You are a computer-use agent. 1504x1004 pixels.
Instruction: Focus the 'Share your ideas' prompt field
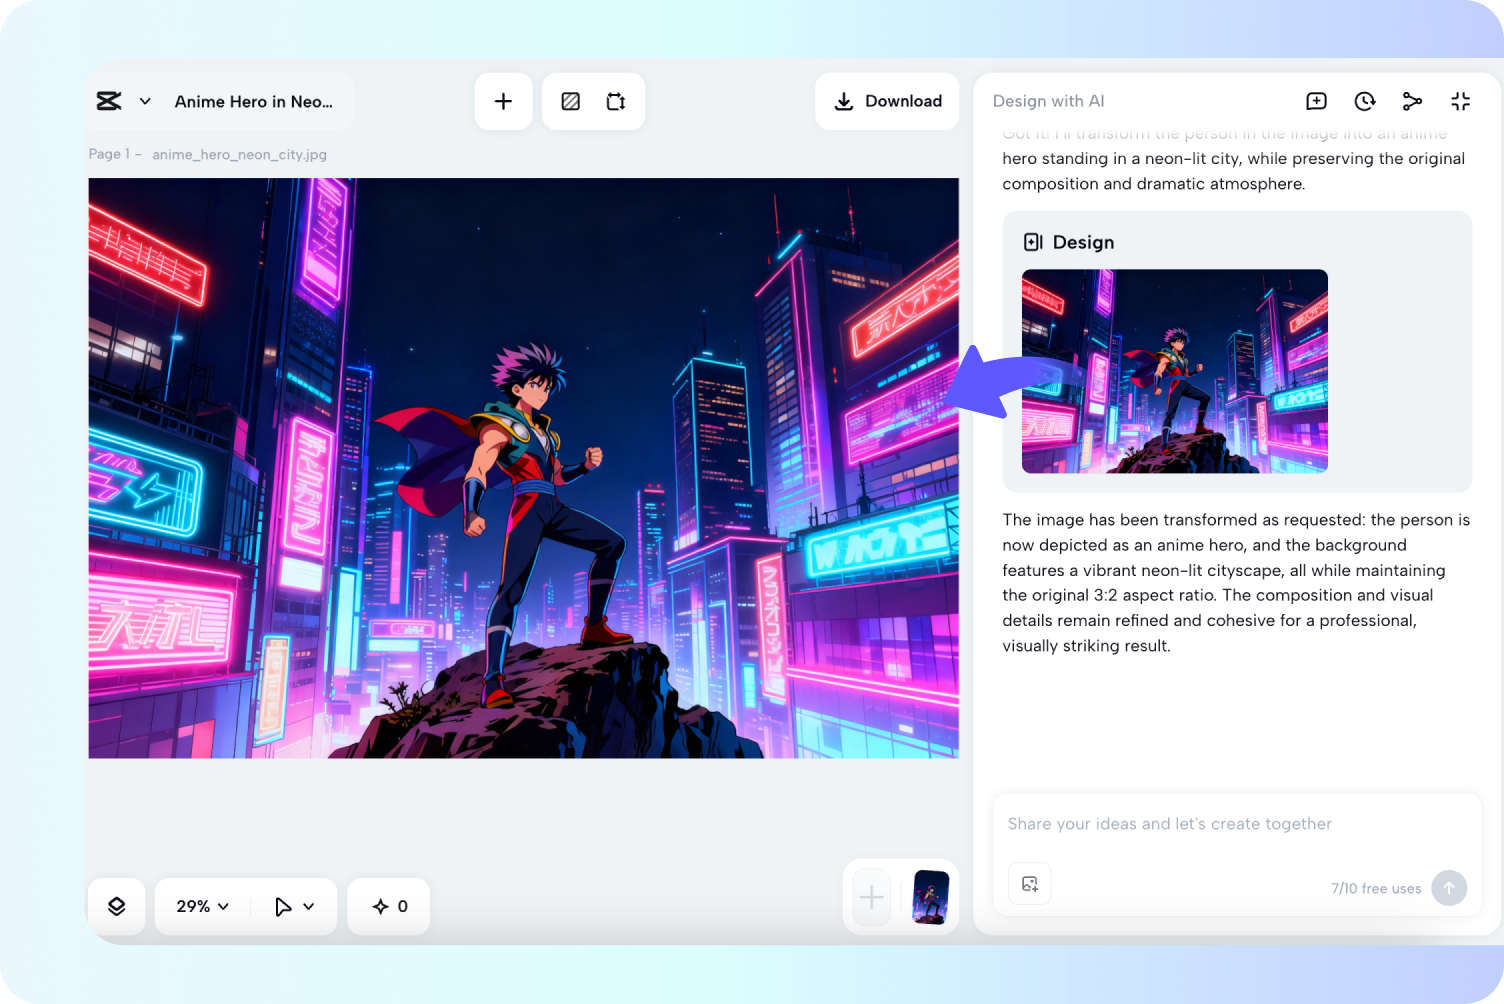tap(1170, 824)
